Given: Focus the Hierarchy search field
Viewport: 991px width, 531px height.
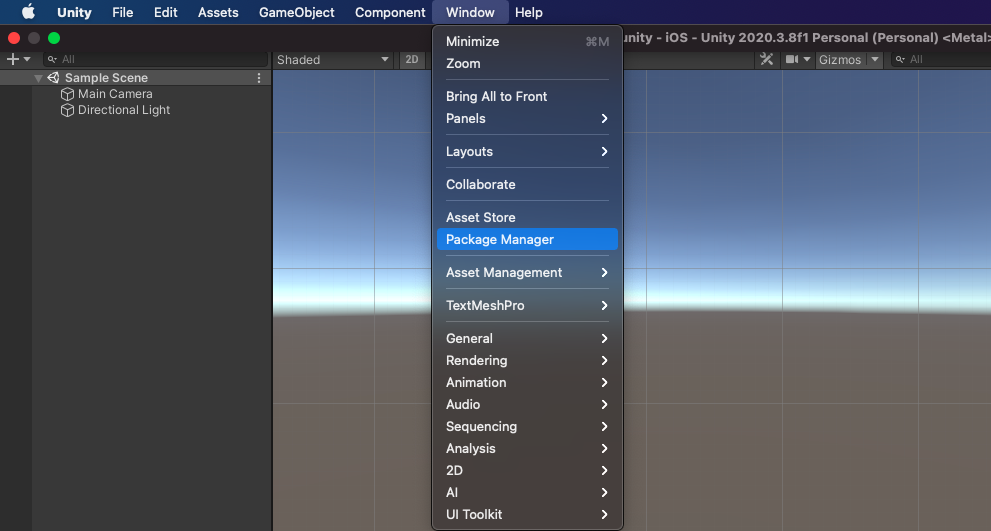Looking at the screenshot, I should pos(155,59).
